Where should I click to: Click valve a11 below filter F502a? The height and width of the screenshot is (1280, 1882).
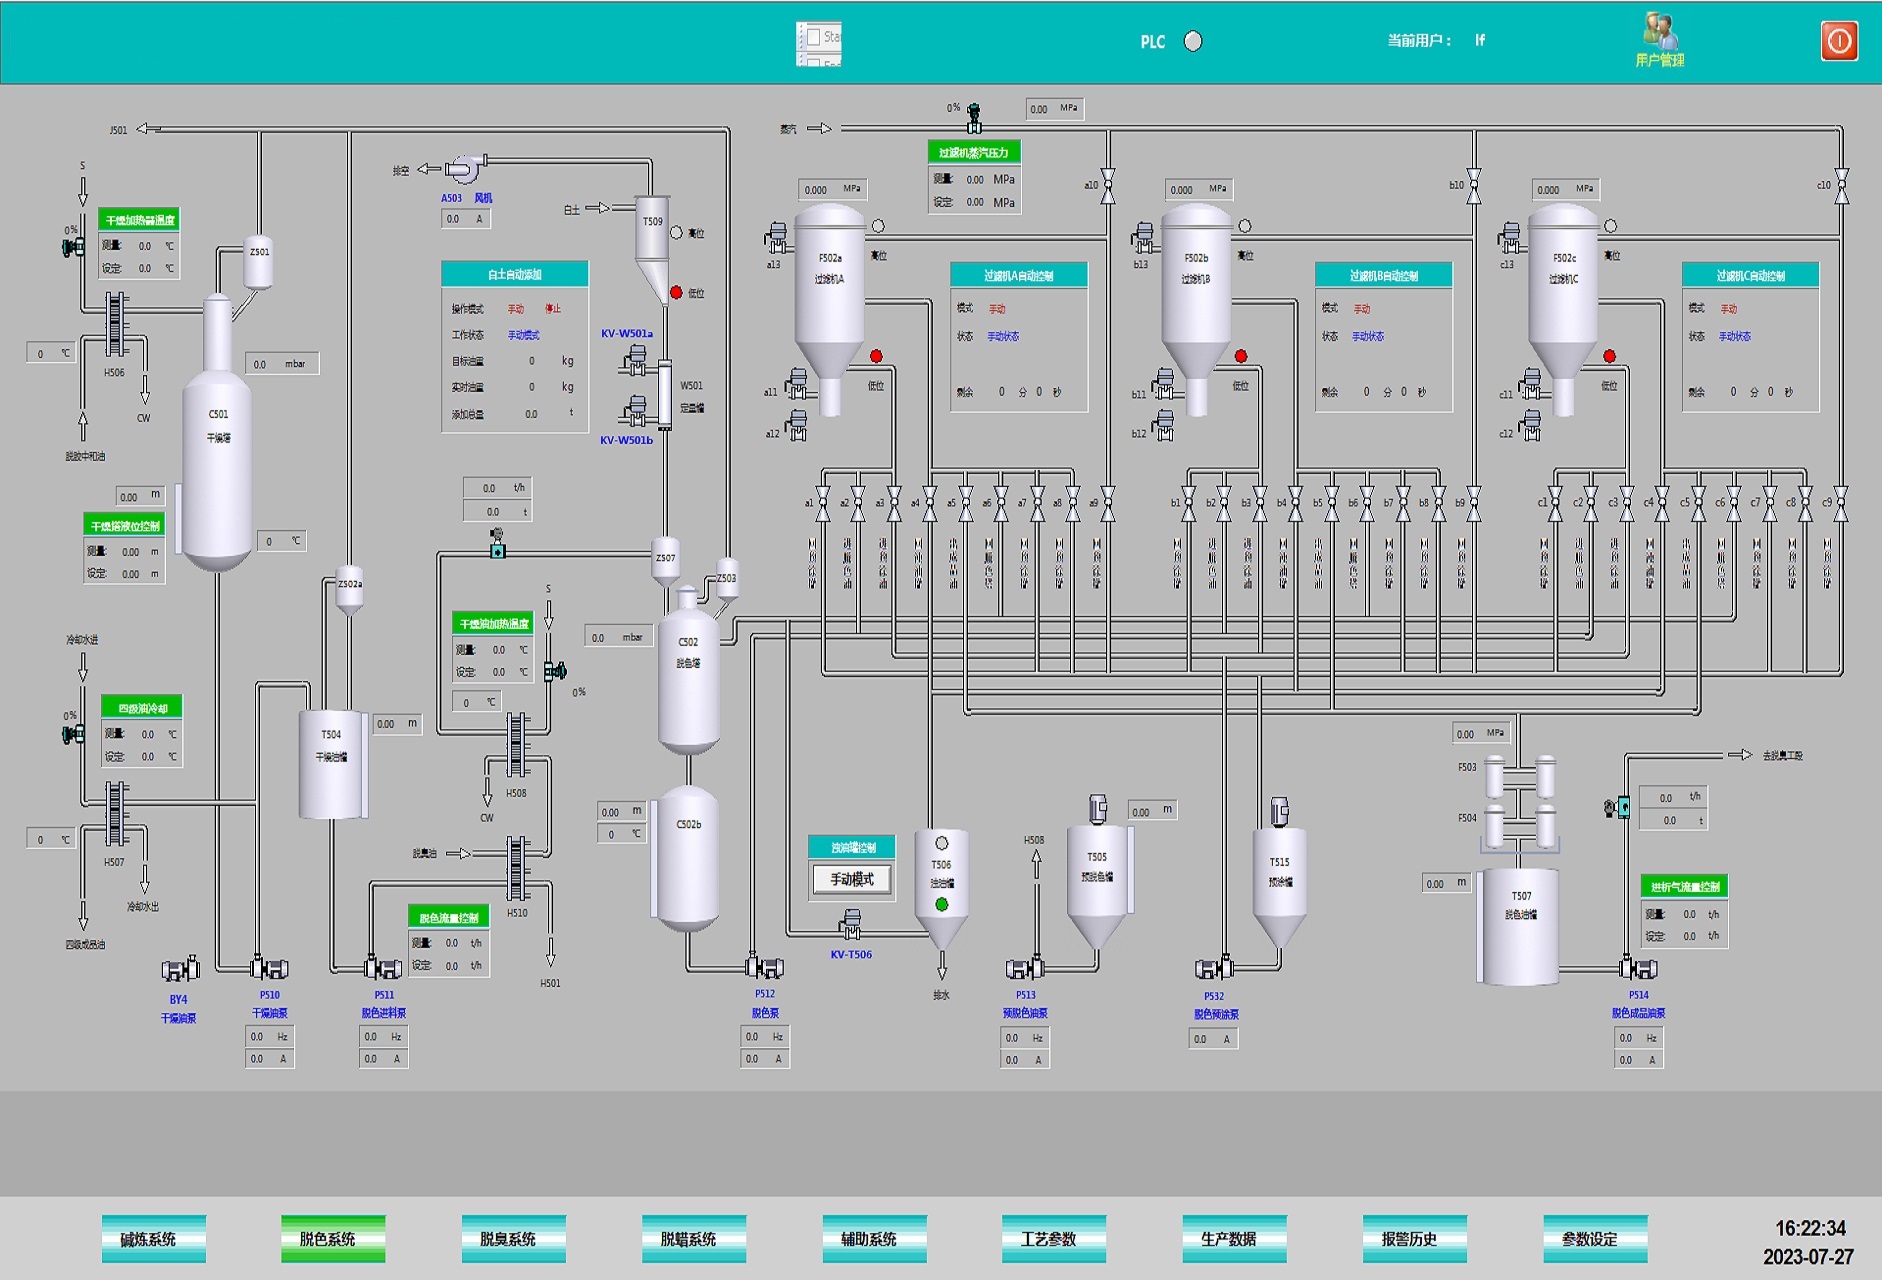[796, 383]
